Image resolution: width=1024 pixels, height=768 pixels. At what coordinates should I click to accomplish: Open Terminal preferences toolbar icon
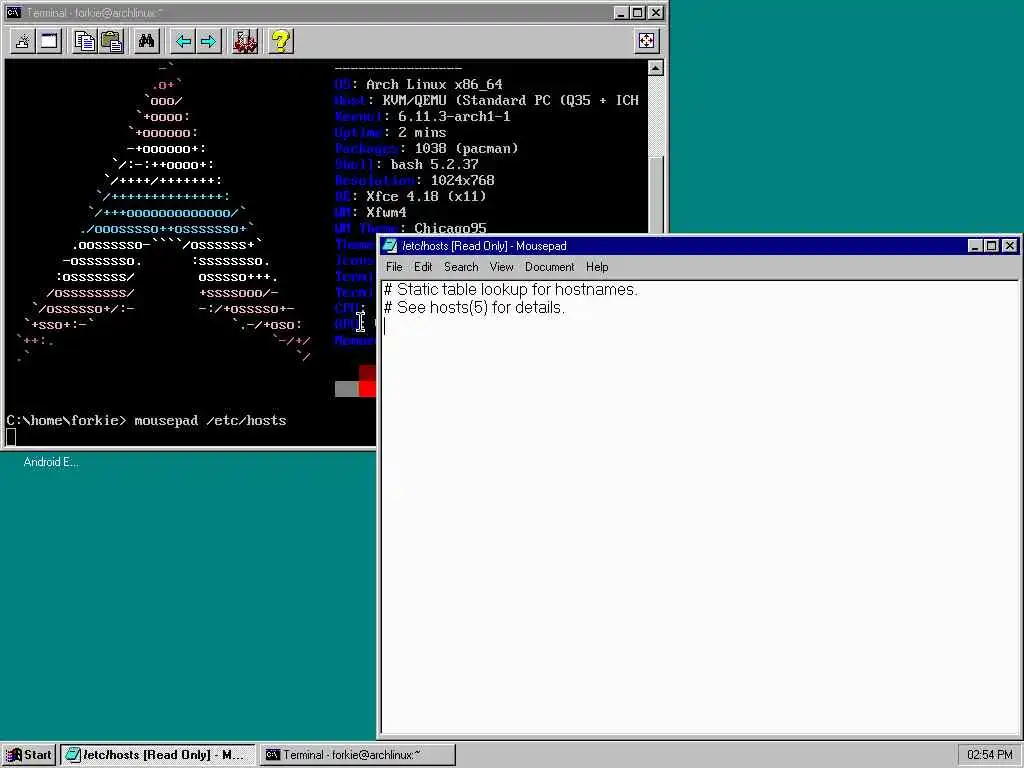(x=245, y=41)
